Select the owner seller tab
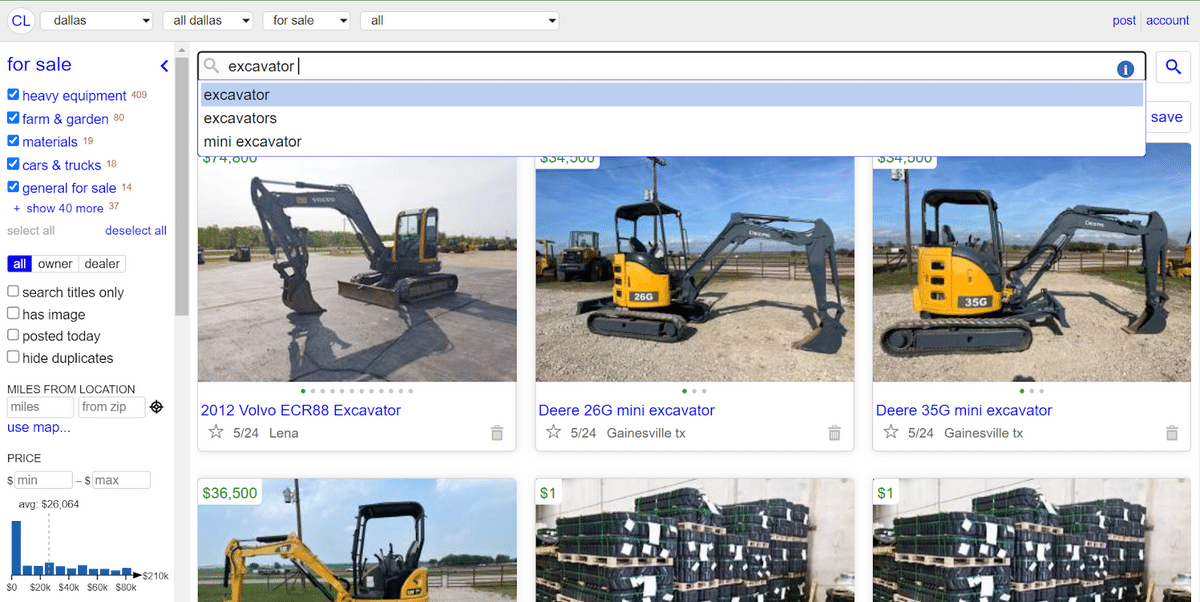1200x602 pixels. coord(55,264)
